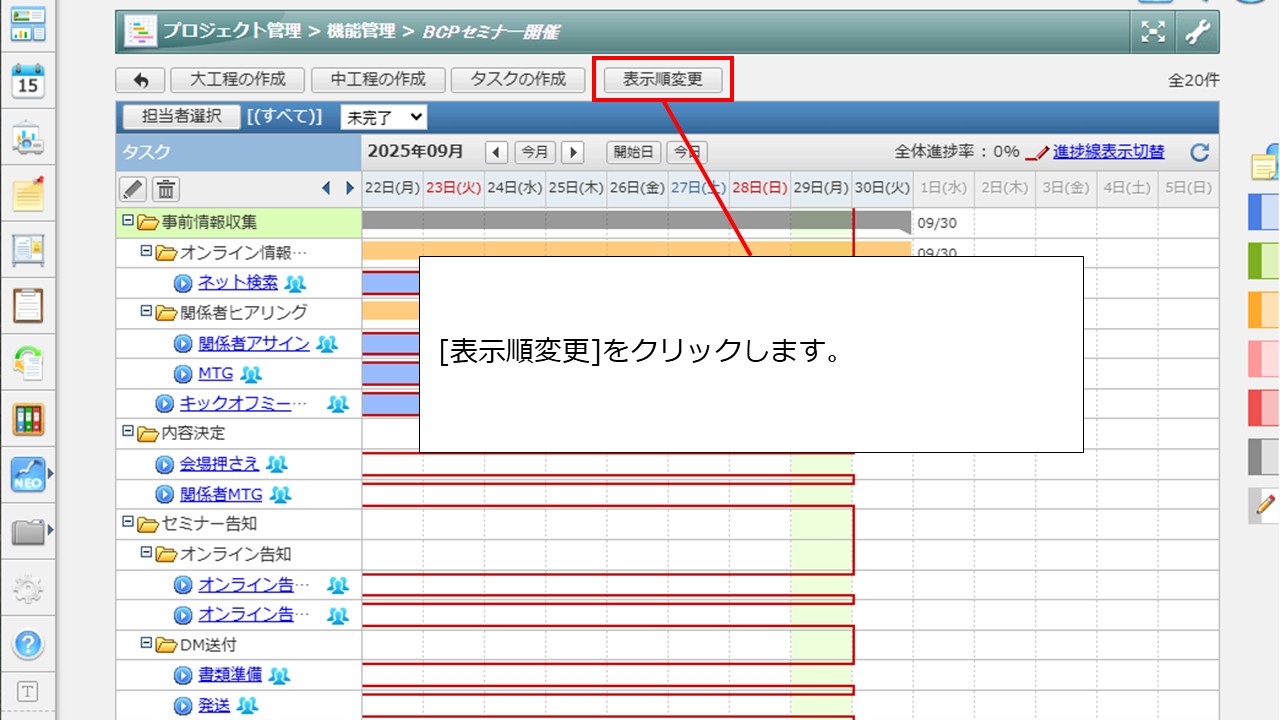Open the calendar icon showing 15 in sidebar
This screenshot has height=720, width=1280.
28,82
